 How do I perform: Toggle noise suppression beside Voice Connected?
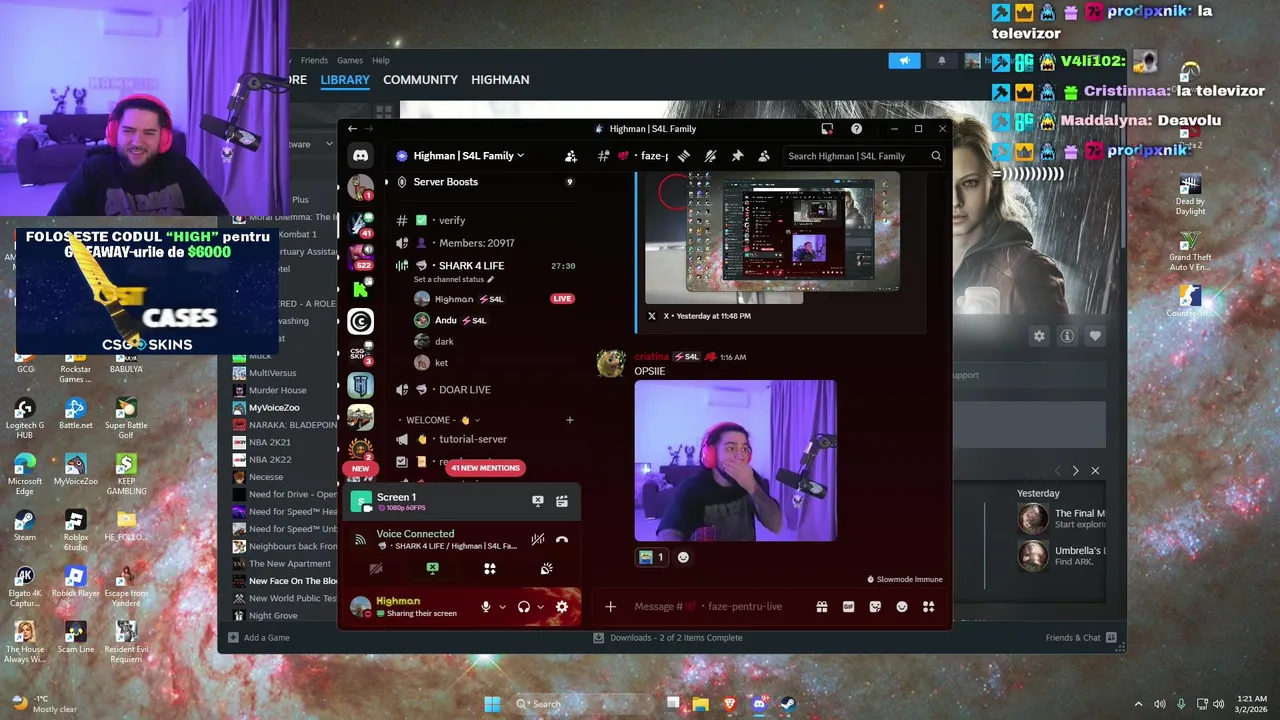[538, 540]
